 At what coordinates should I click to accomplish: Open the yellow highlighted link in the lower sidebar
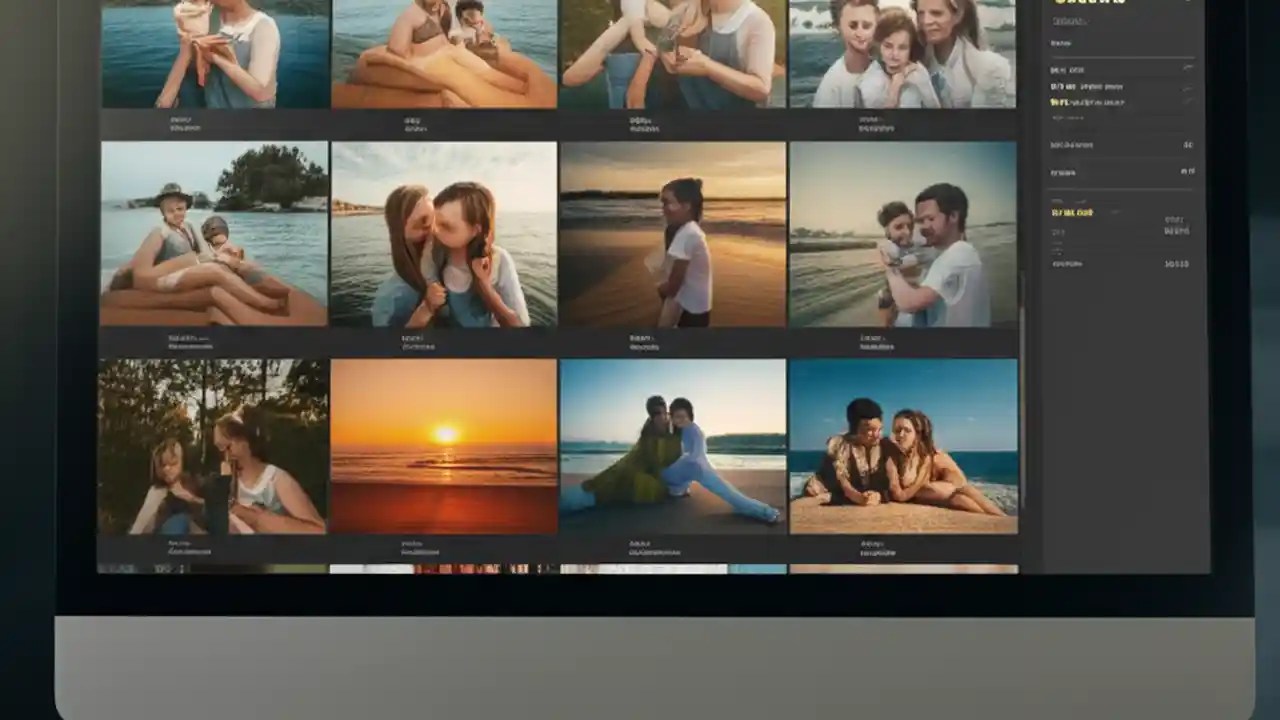point(1072,212)
